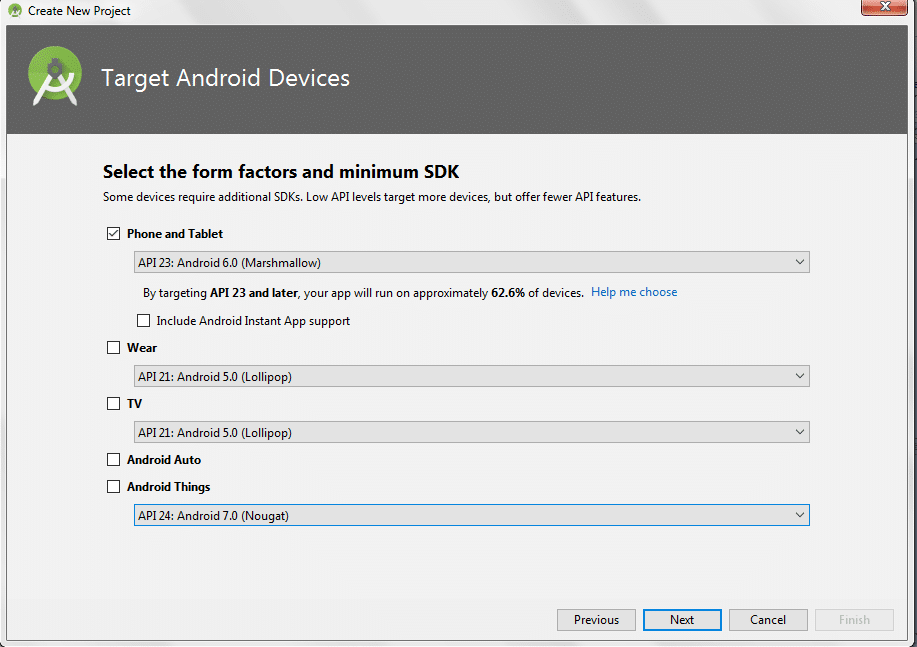
Task: Enable the TV form factor checkbox
Action: pyautogui.click(x=113, y=404)
